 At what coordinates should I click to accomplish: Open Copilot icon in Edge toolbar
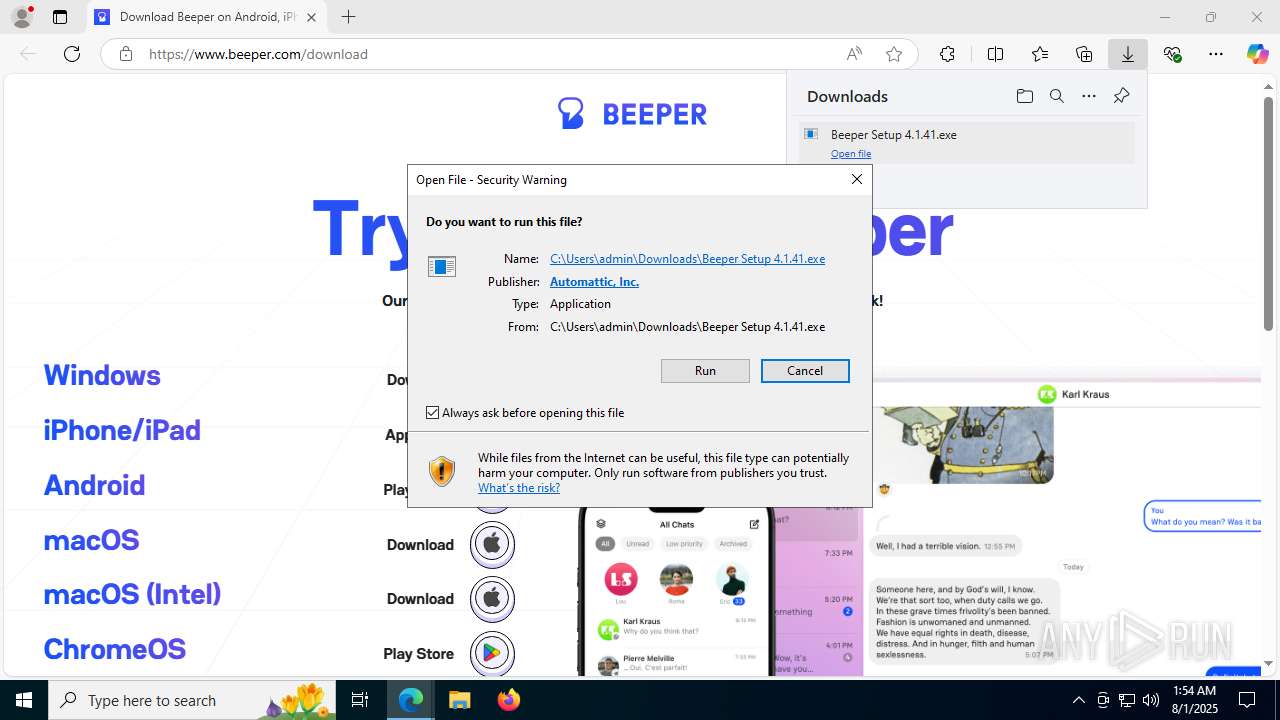[x=1257, y=54]
